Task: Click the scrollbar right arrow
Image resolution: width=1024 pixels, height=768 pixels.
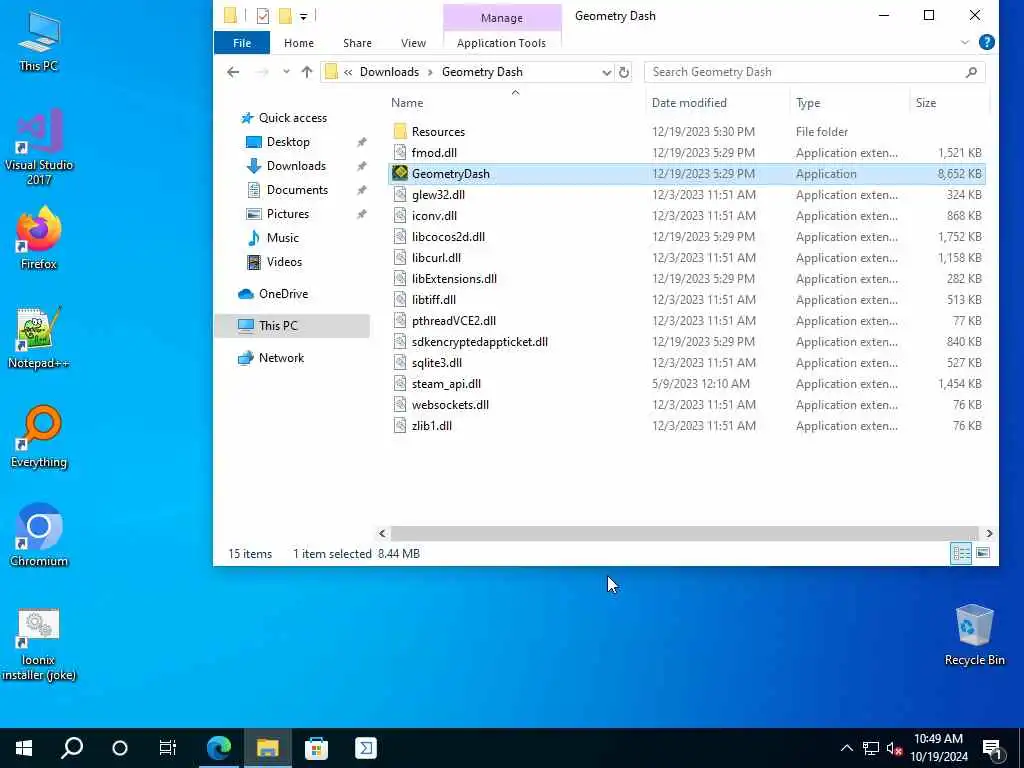Action: [989, 534]
